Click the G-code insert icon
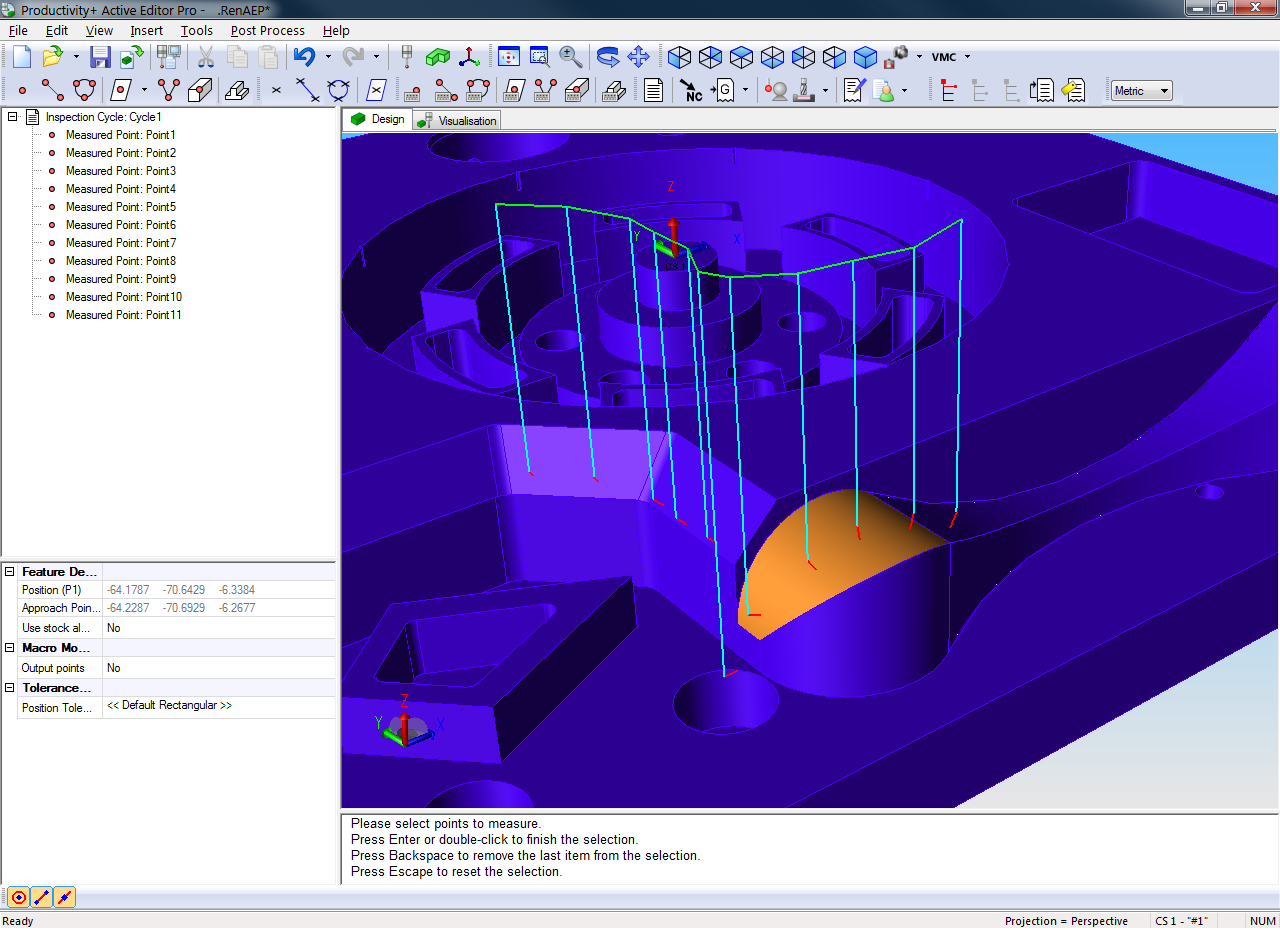This screenshot has width=1280, height=930. coord(723,91)
